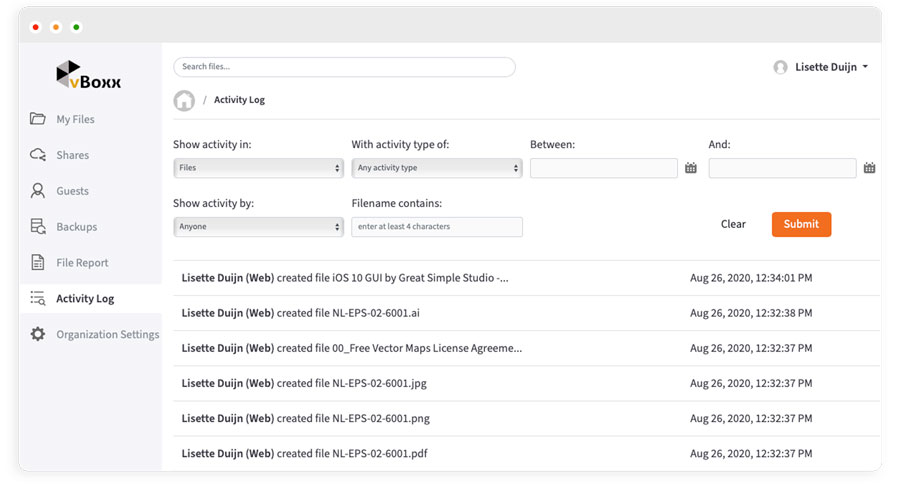Click the home icon in the breadcrumb
The height and width of the screenshot is (488, 900).
184,101
